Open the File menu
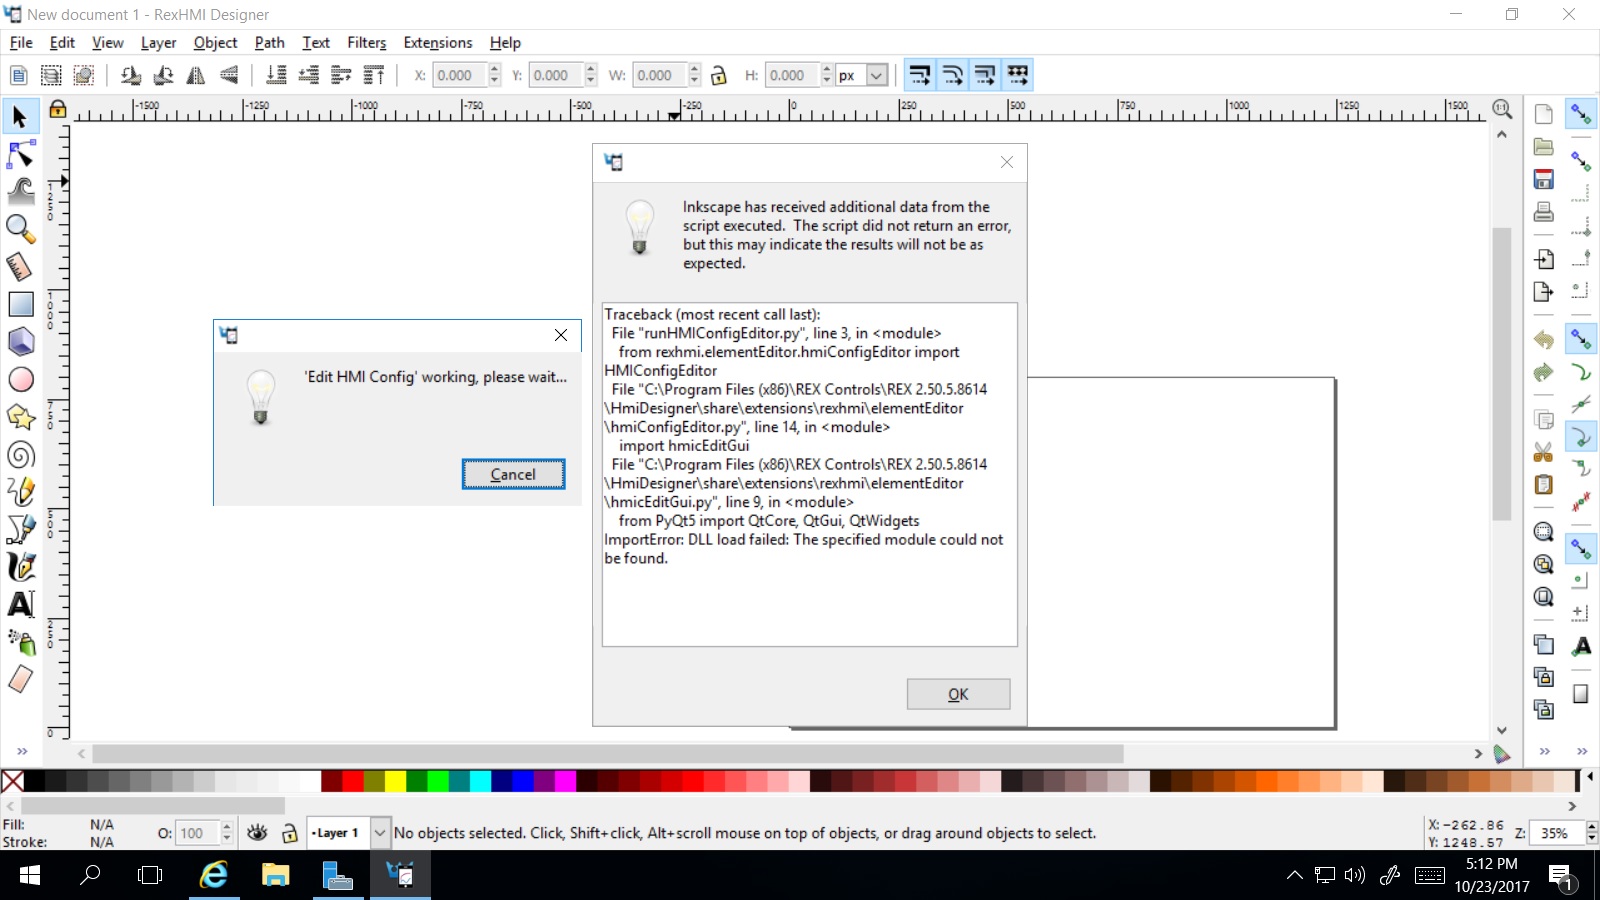The width and height of the screenshot is (1600, 900). [21, 43]
